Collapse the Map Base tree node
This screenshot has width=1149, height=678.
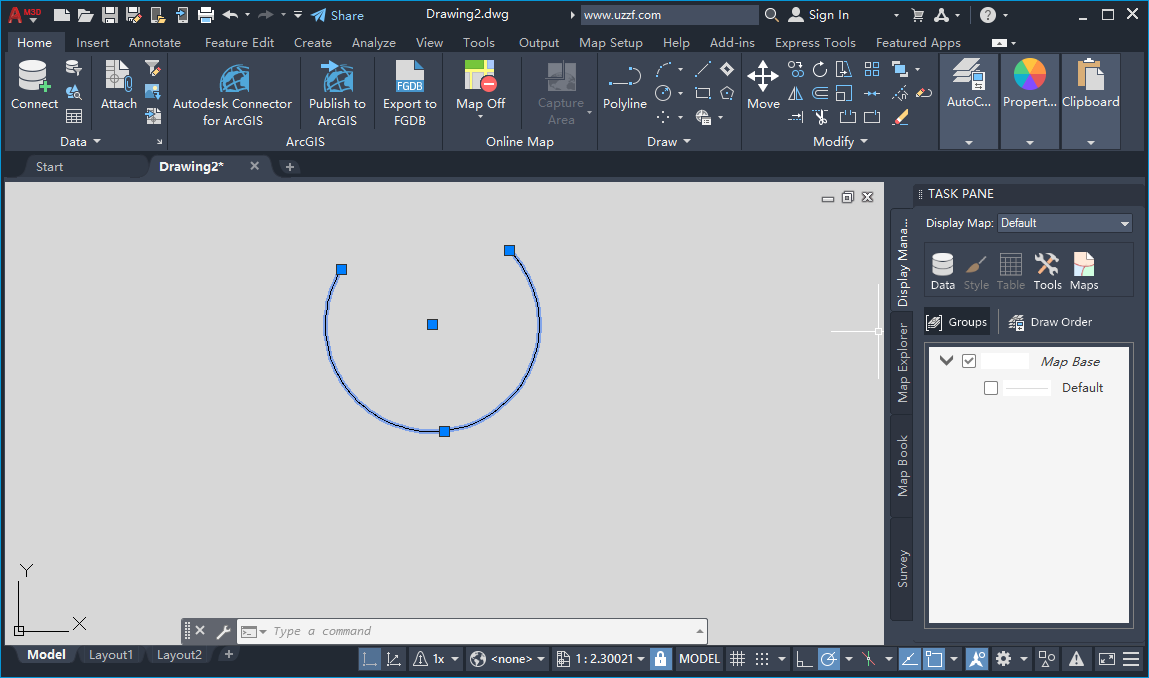tap(945, 360)
